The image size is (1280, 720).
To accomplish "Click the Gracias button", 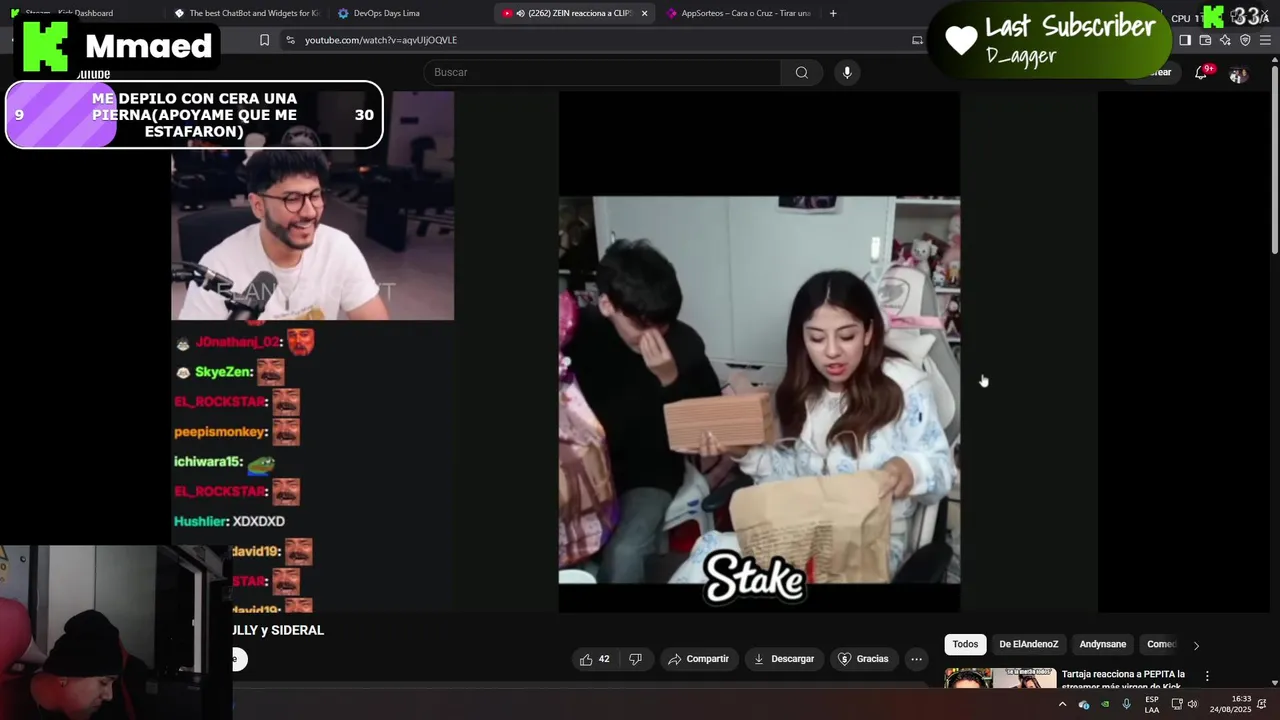I will pos(863,659).
